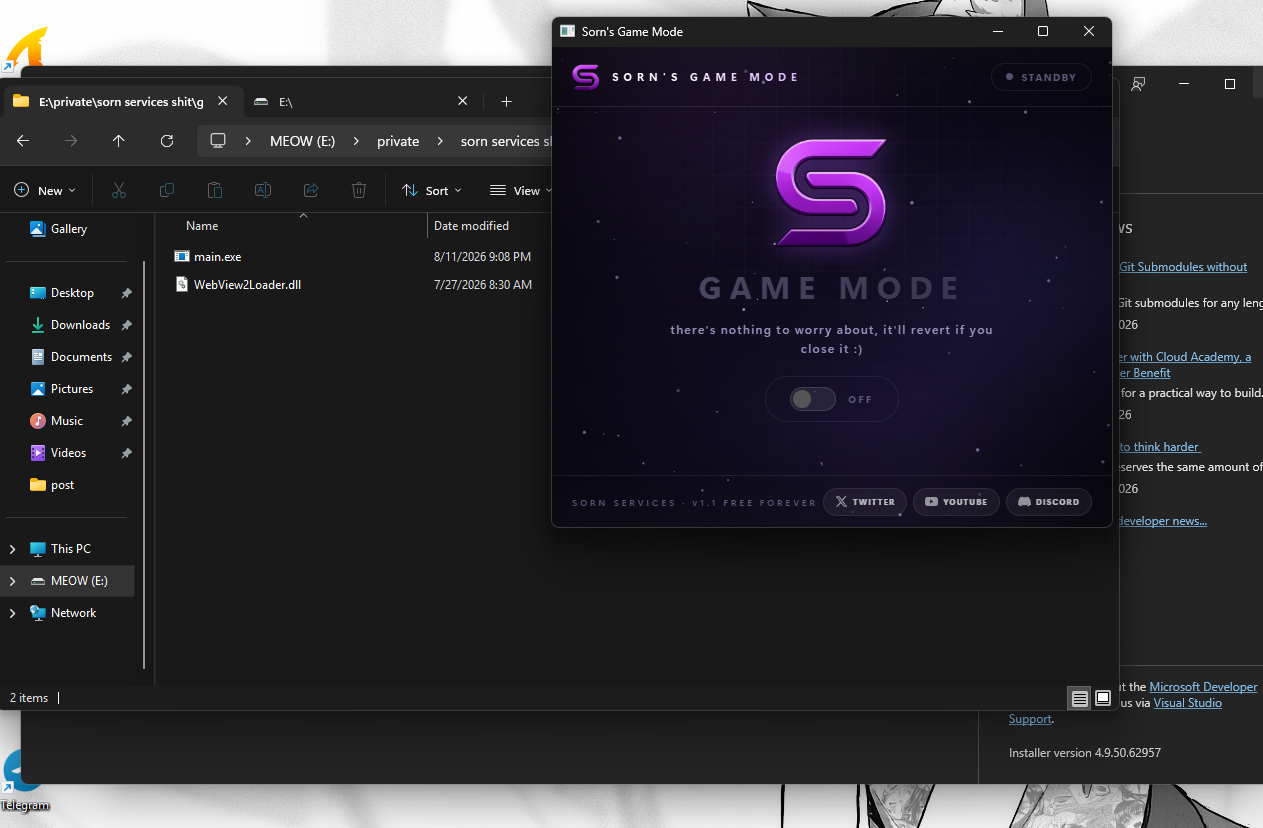
Task: Add a new File Explorer tab
Action: point(506,102)
